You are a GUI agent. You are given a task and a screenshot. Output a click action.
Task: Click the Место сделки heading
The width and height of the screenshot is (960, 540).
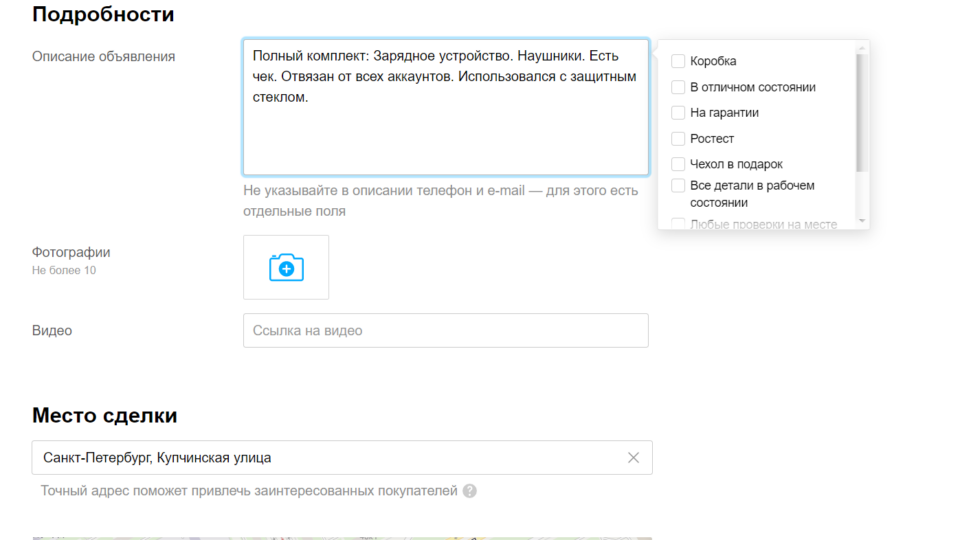tap(105, 415)
